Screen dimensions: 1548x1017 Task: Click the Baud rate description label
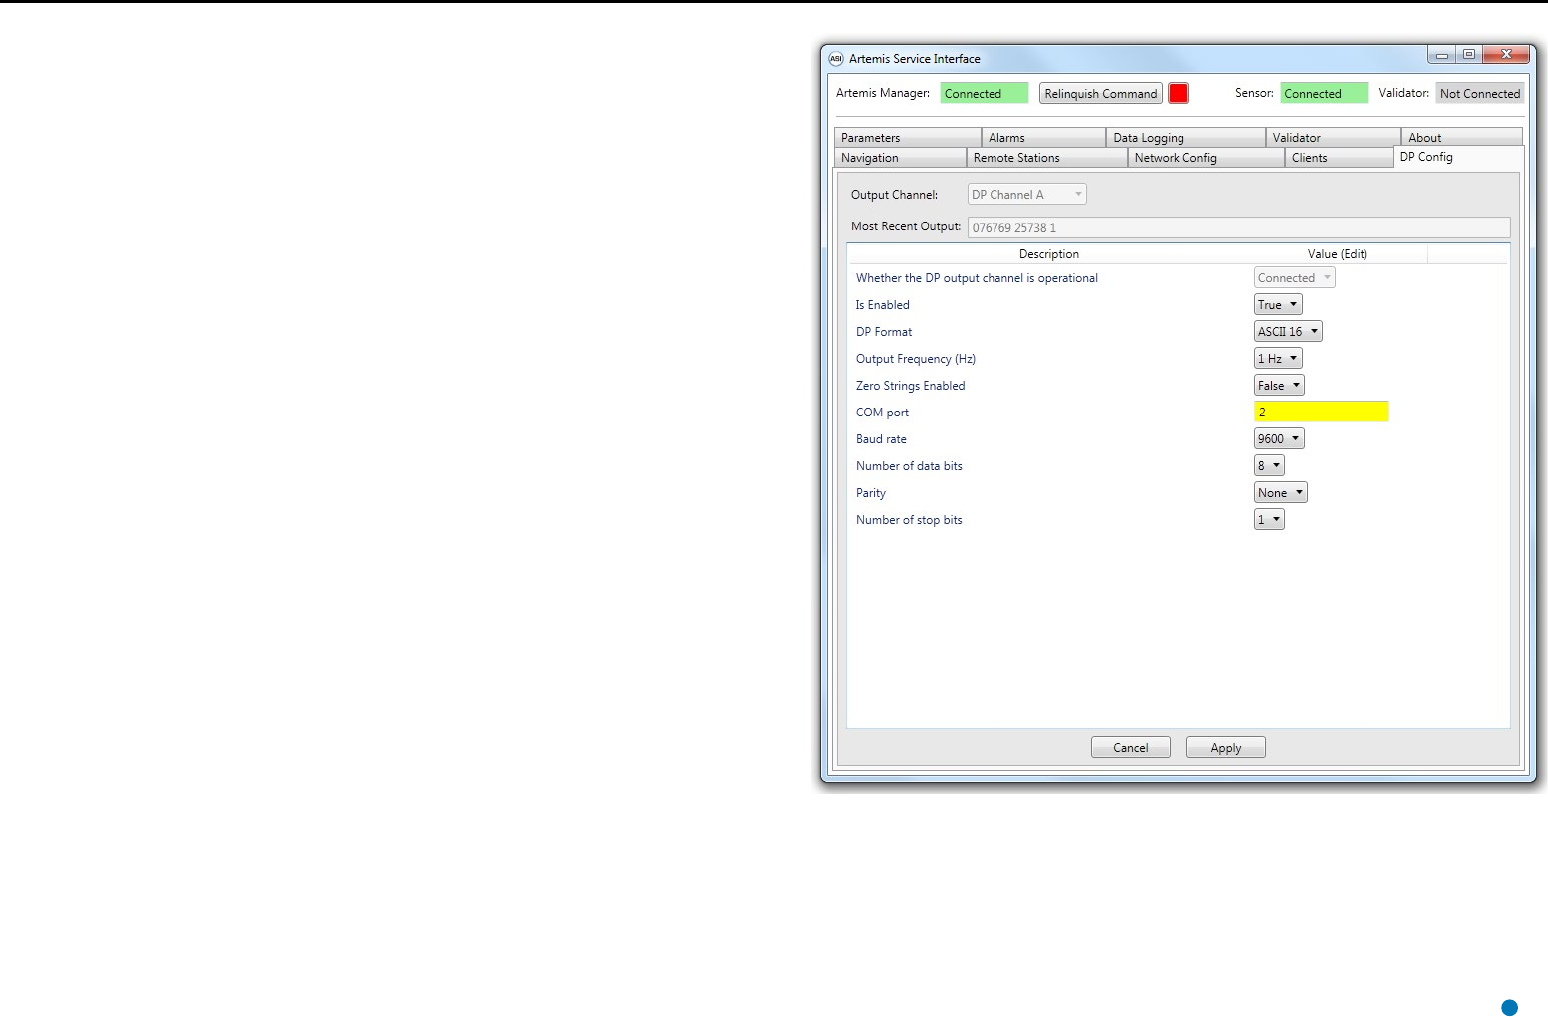(x=881, y=439)
